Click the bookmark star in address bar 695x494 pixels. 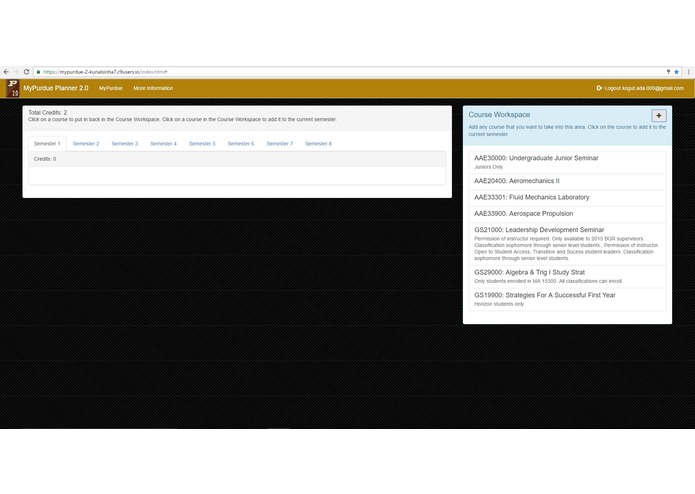pyautogui.click(x=676, y=72)
